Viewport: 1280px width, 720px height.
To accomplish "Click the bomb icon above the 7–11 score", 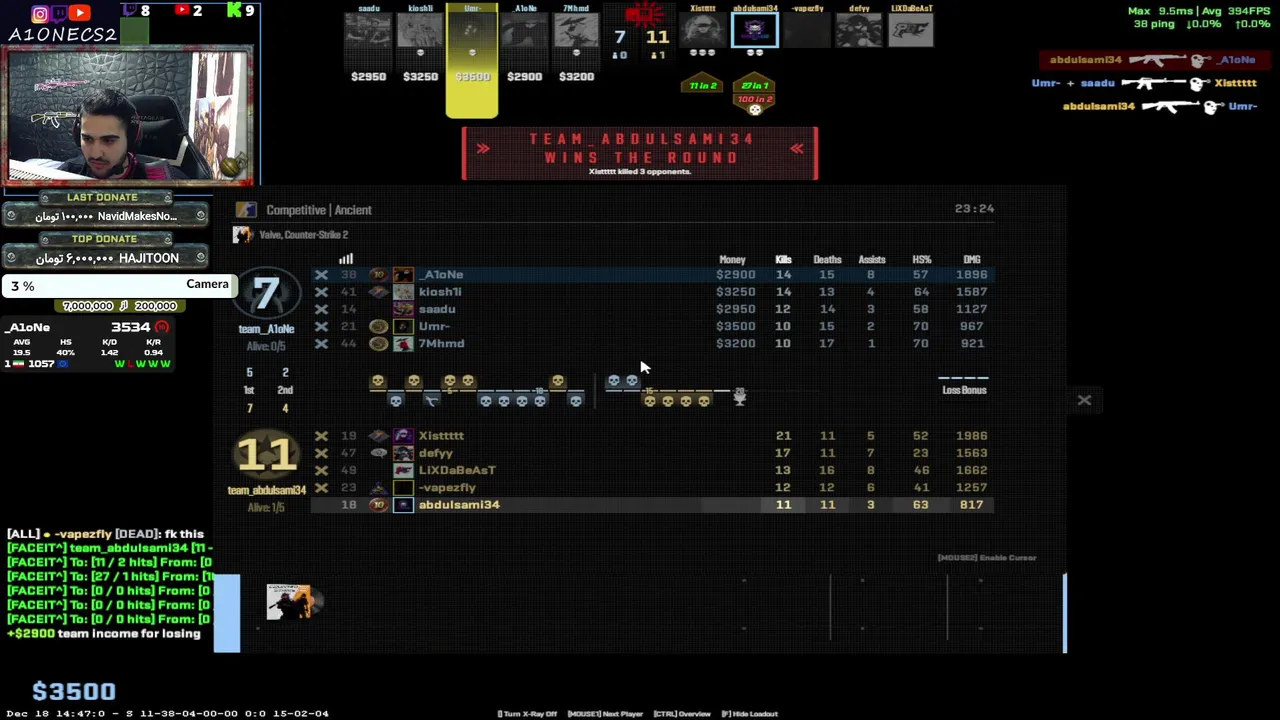I will tap(644, 14).
